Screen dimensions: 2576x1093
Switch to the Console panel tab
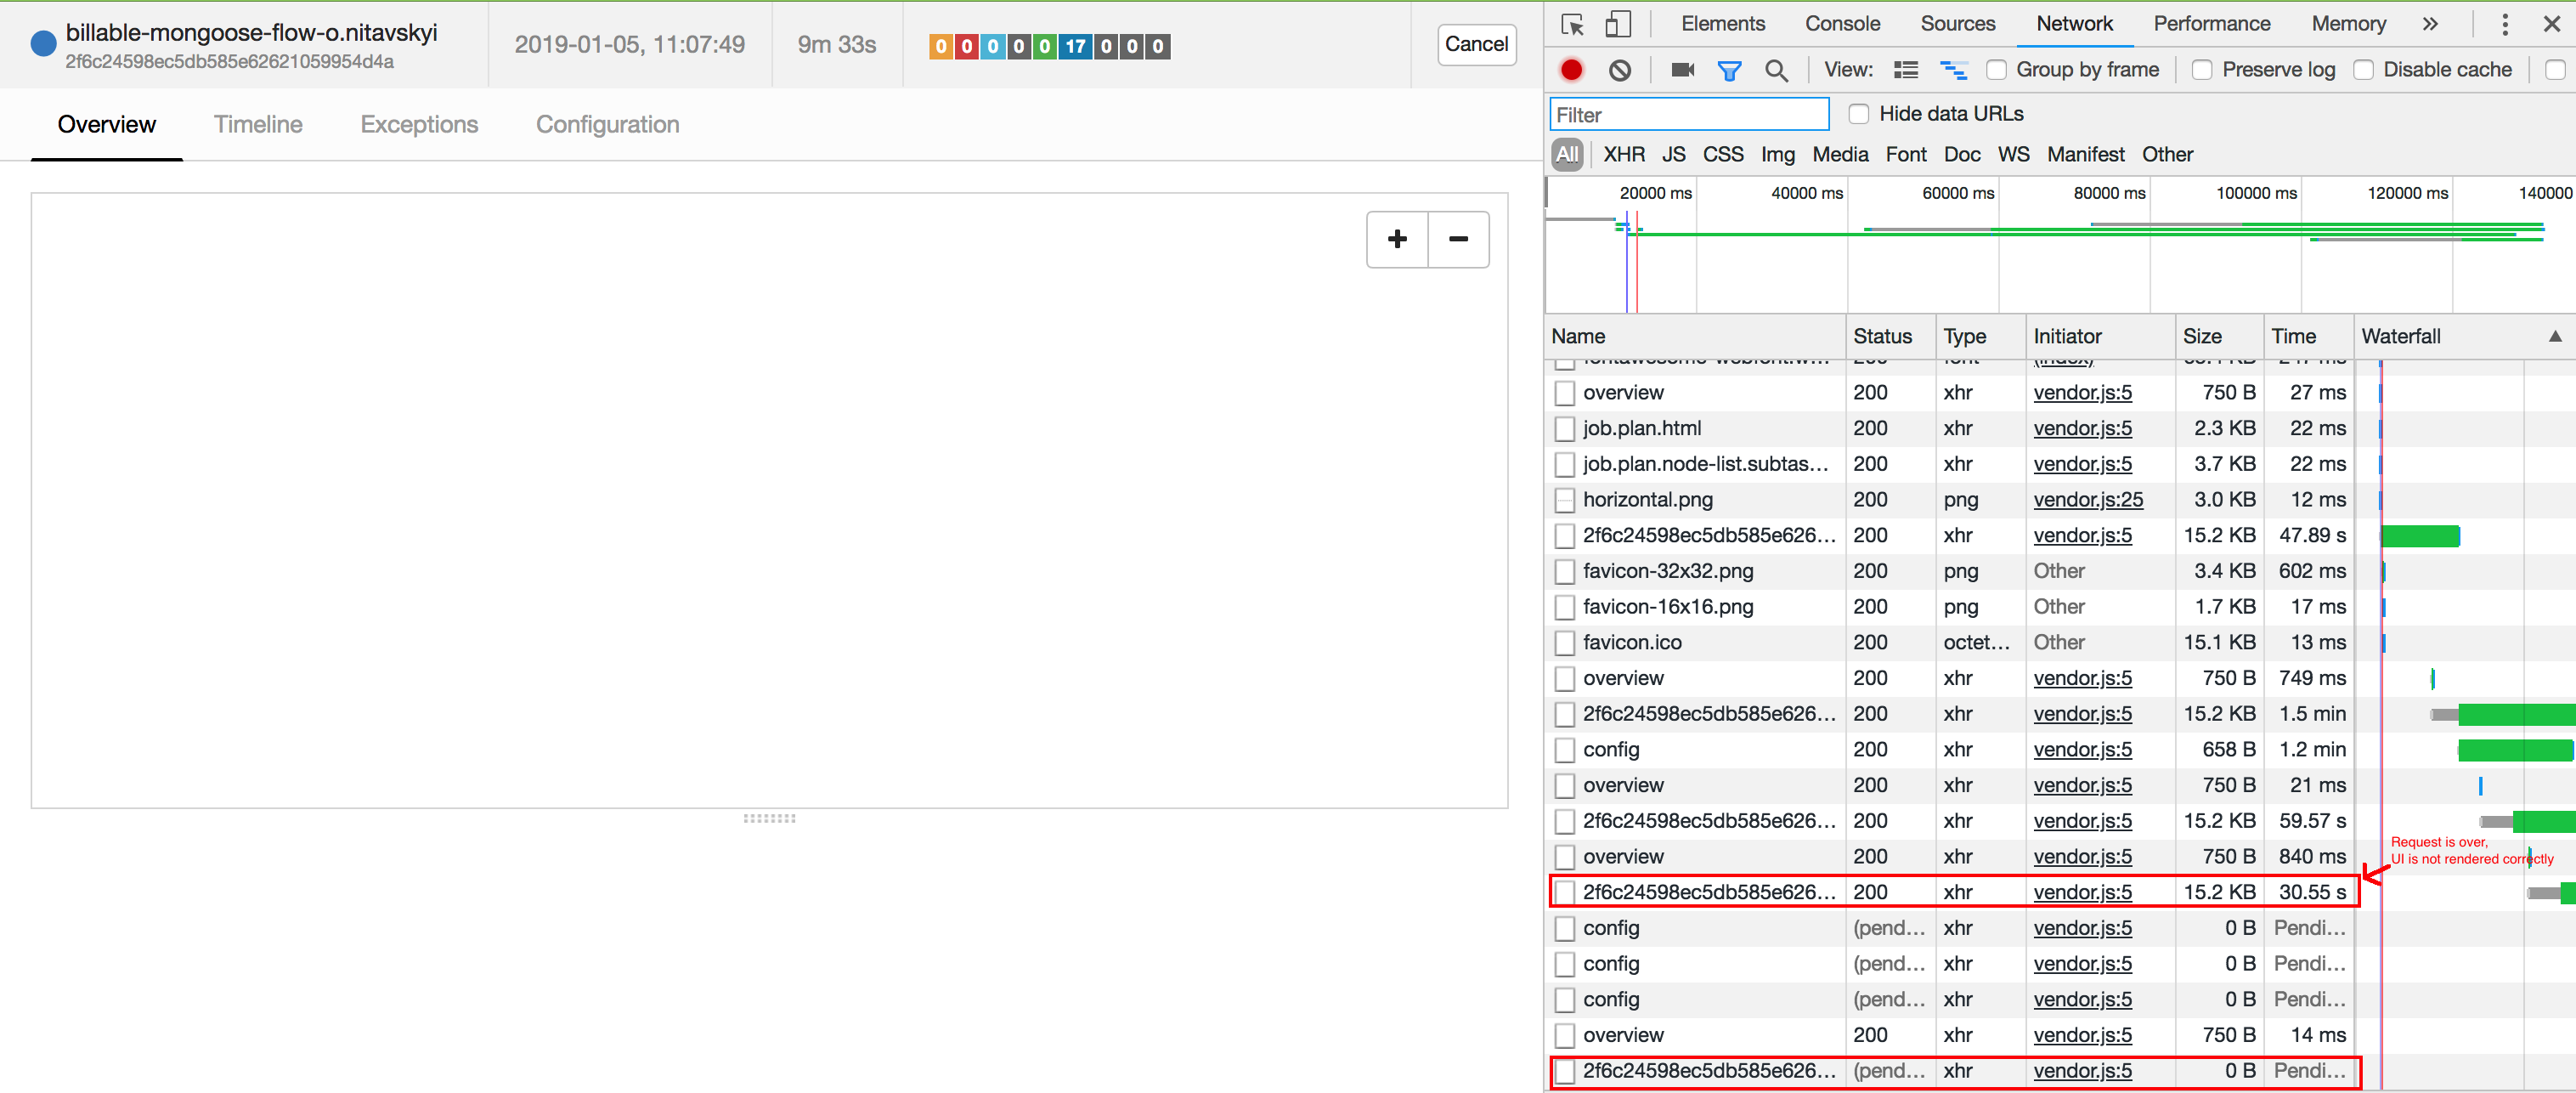(x=1841, y=24)
